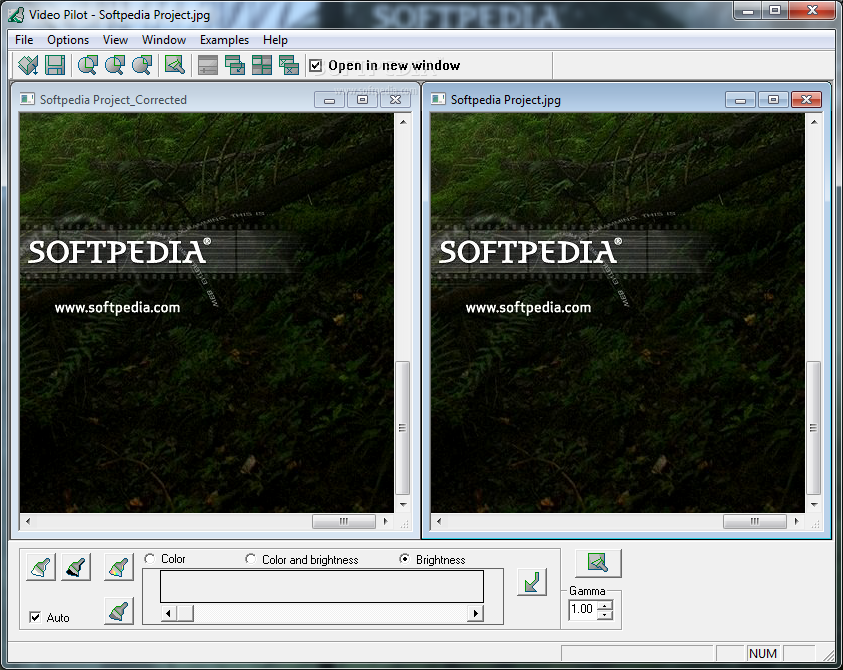Click the save floppy disk toolbar icon
Screen dimensions: 843x670
[x=55, y=66]
